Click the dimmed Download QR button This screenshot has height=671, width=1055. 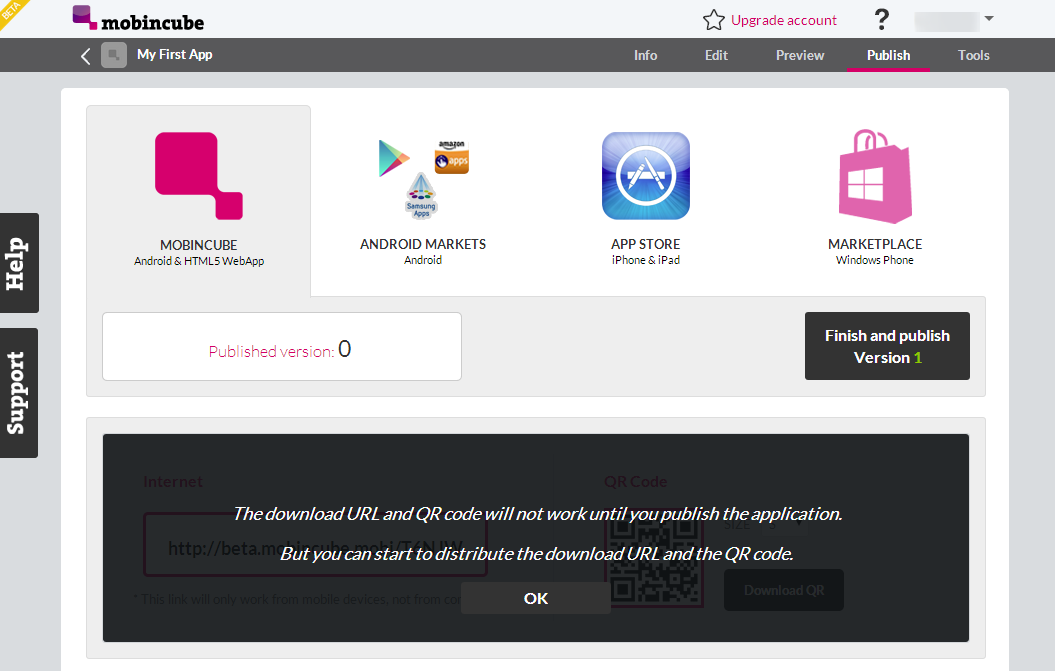tap(784, 590)
